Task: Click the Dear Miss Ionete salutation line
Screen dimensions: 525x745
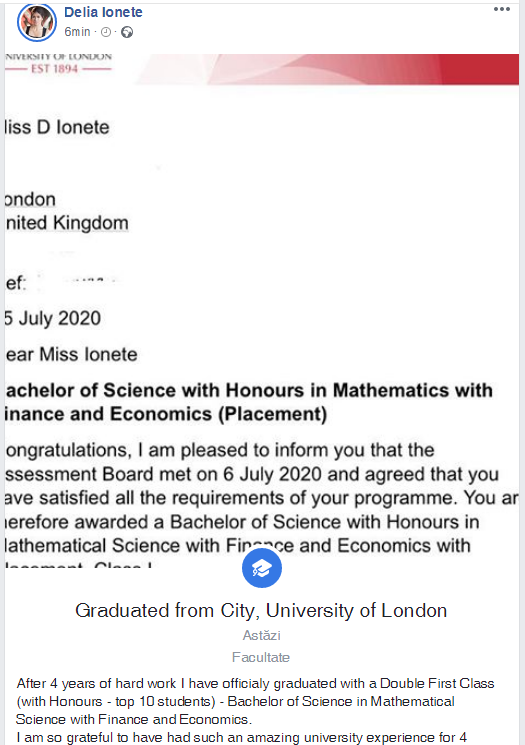Action: point(71,354)
